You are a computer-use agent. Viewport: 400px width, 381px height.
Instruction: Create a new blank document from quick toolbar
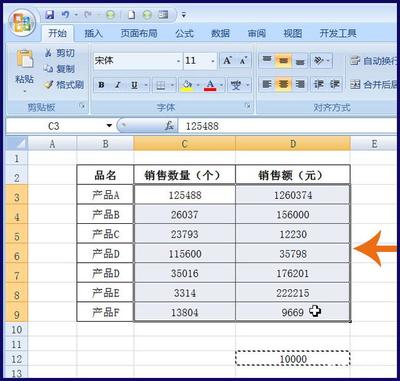(x=132, y=15)
